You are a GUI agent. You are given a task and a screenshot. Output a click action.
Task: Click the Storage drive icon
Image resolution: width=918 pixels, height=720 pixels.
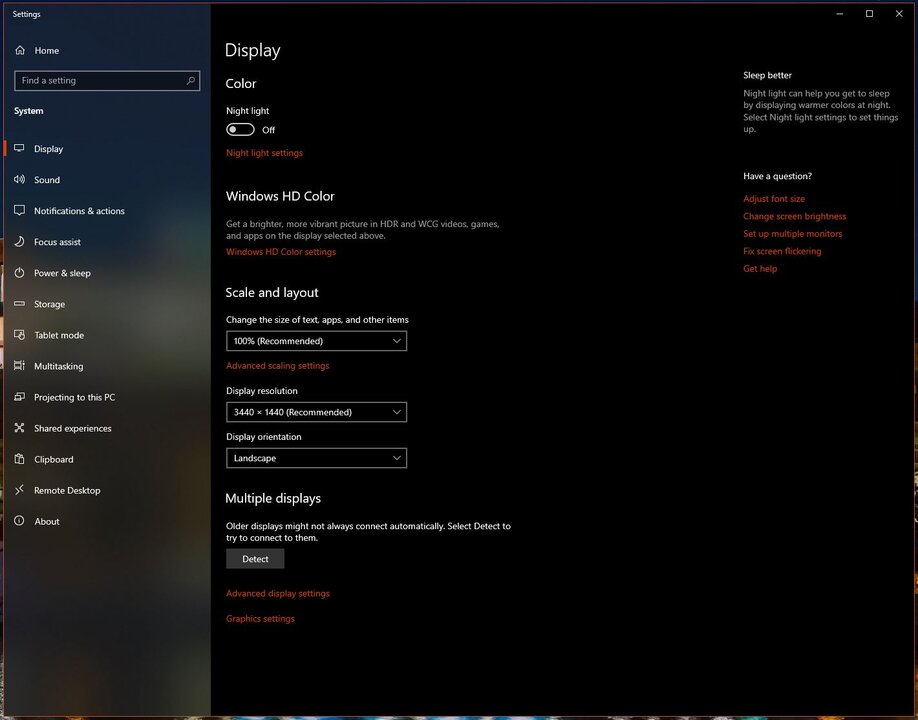19,304
